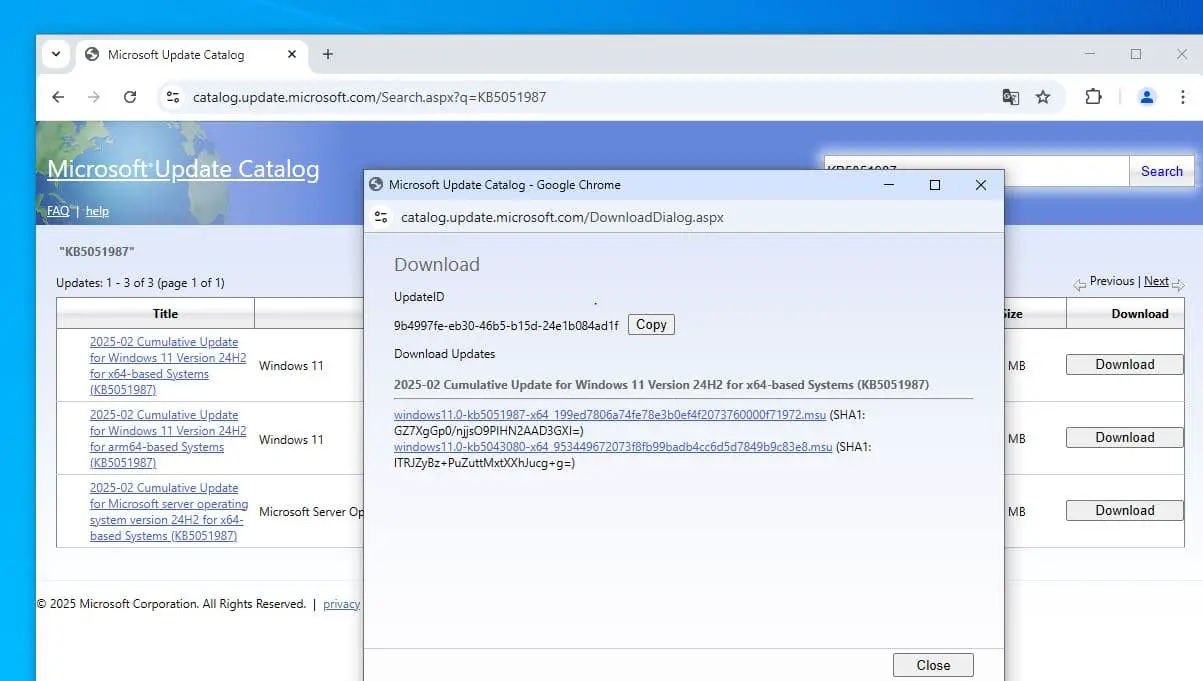Open Chrome three-dot menu
This screenshot has width=1203, height=681.
tap(1183, 97)
